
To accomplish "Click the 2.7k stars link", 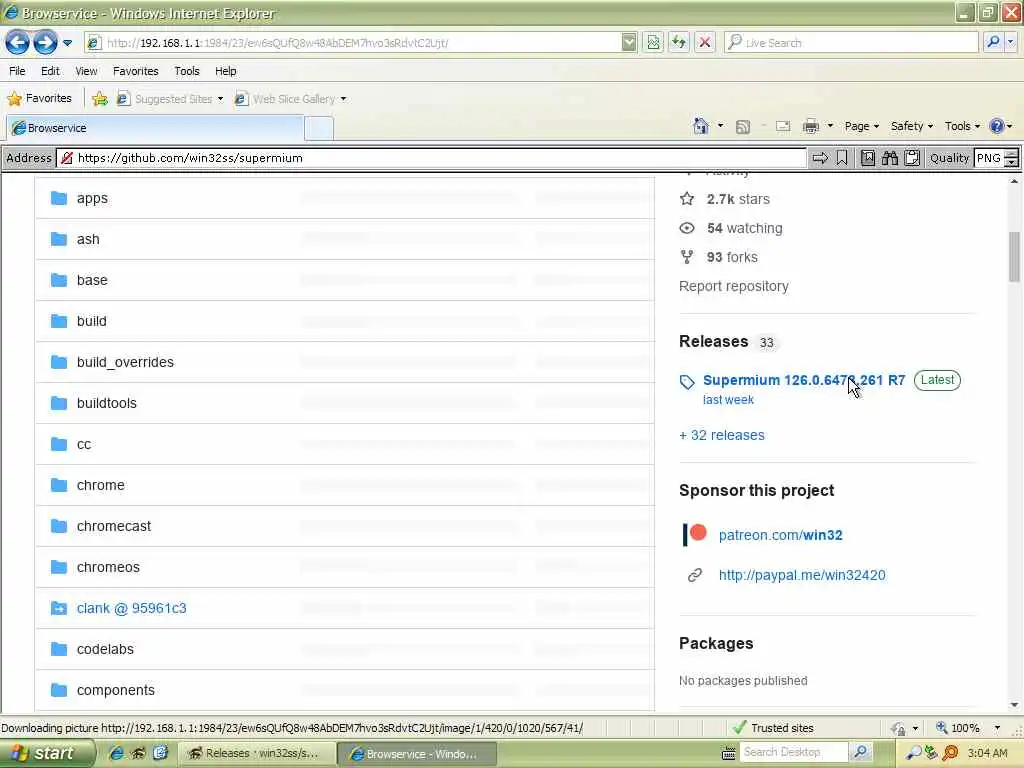I will (x=738, y=199).
